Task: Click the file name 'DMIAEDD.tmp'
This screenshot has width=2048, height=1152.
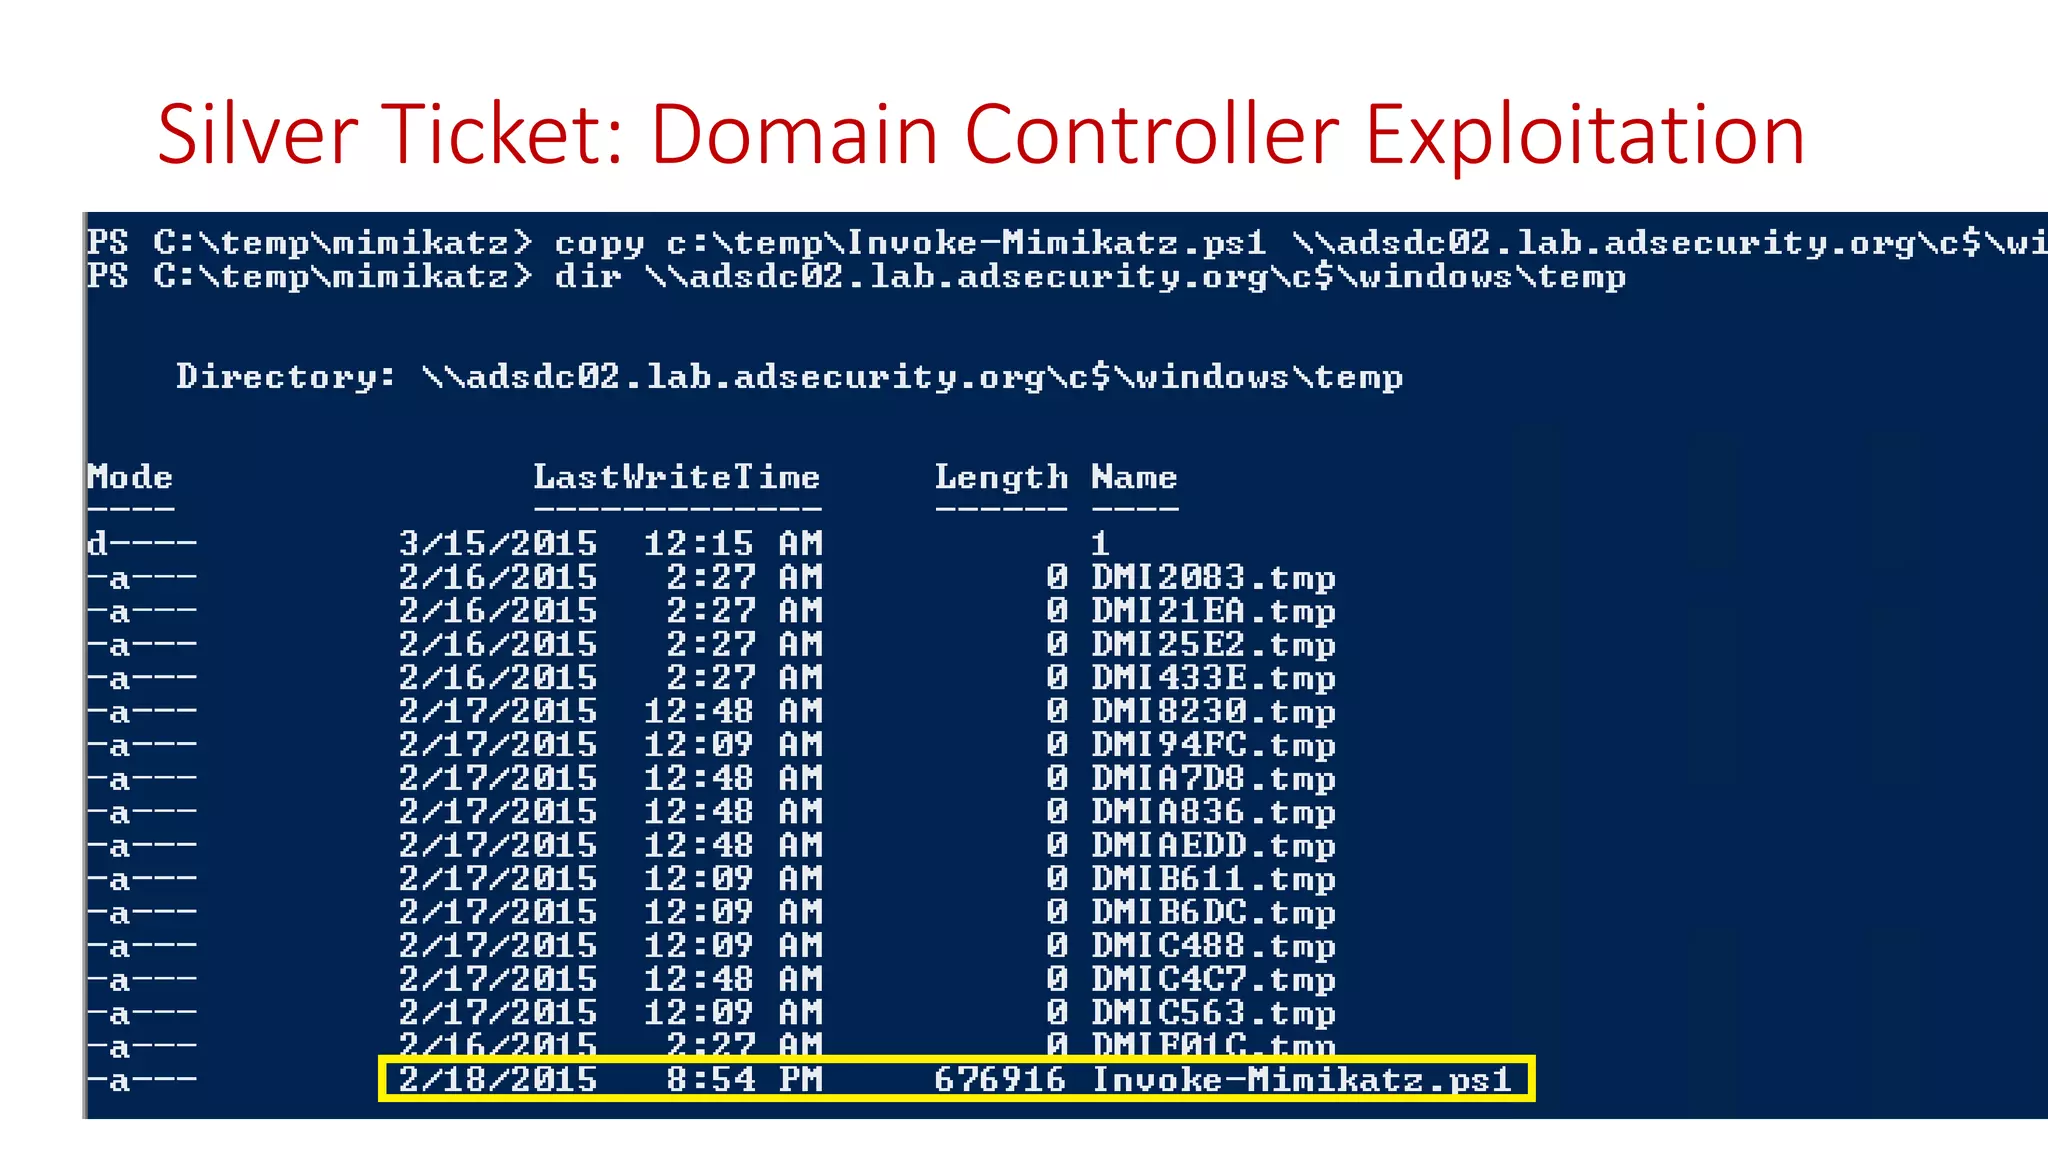Action: pos(1213,846)
